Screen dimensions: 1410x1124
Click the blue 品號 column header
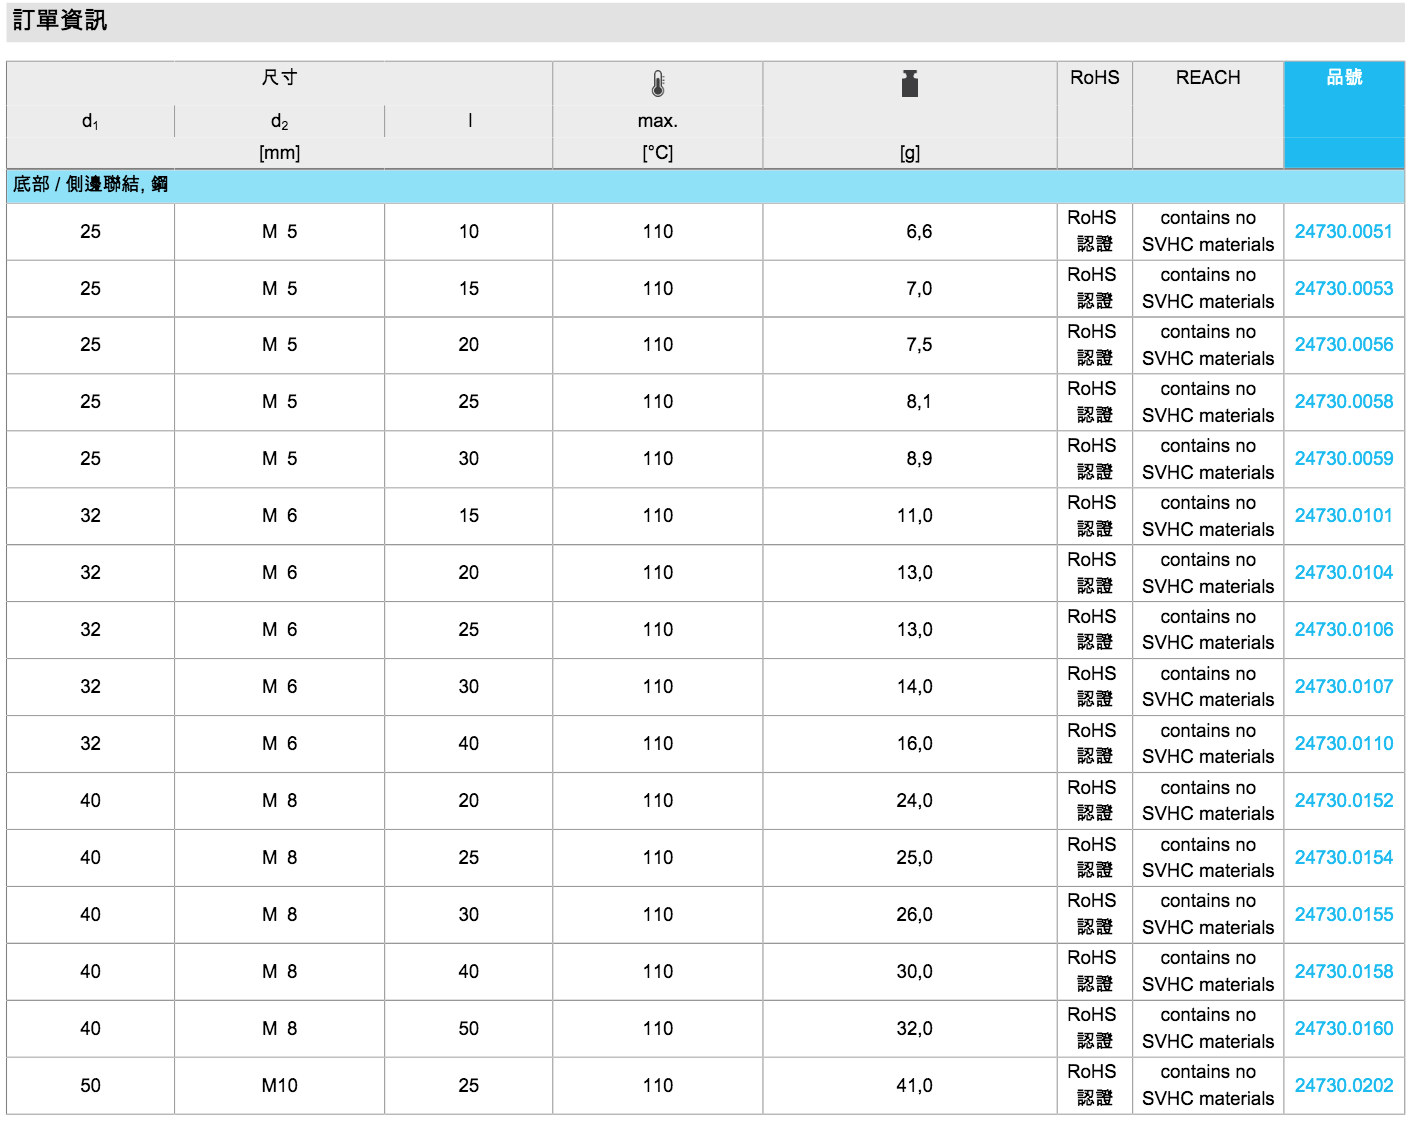(1343, 78)
